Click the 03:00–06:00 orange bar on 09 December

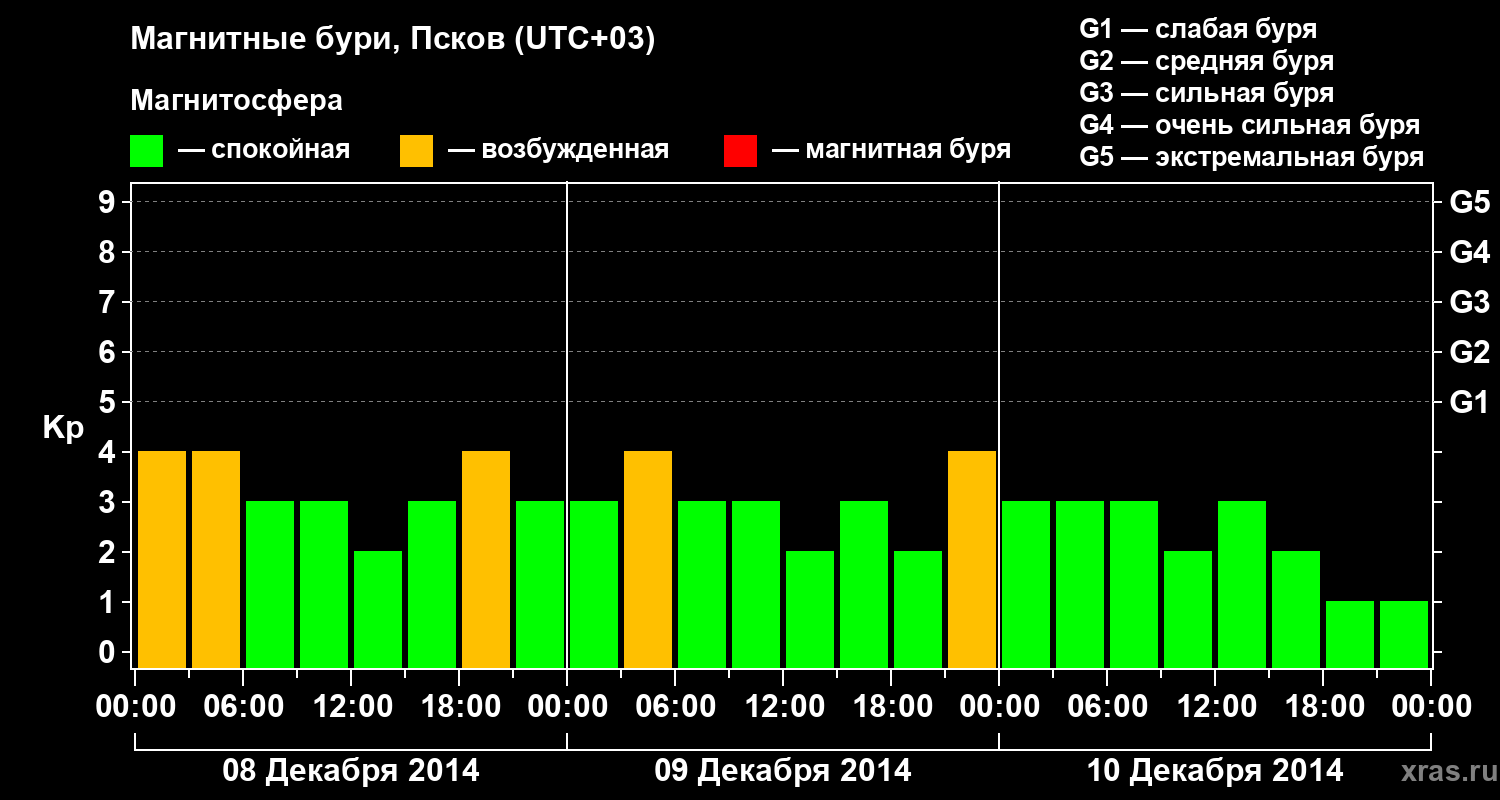tap(648, 559)
